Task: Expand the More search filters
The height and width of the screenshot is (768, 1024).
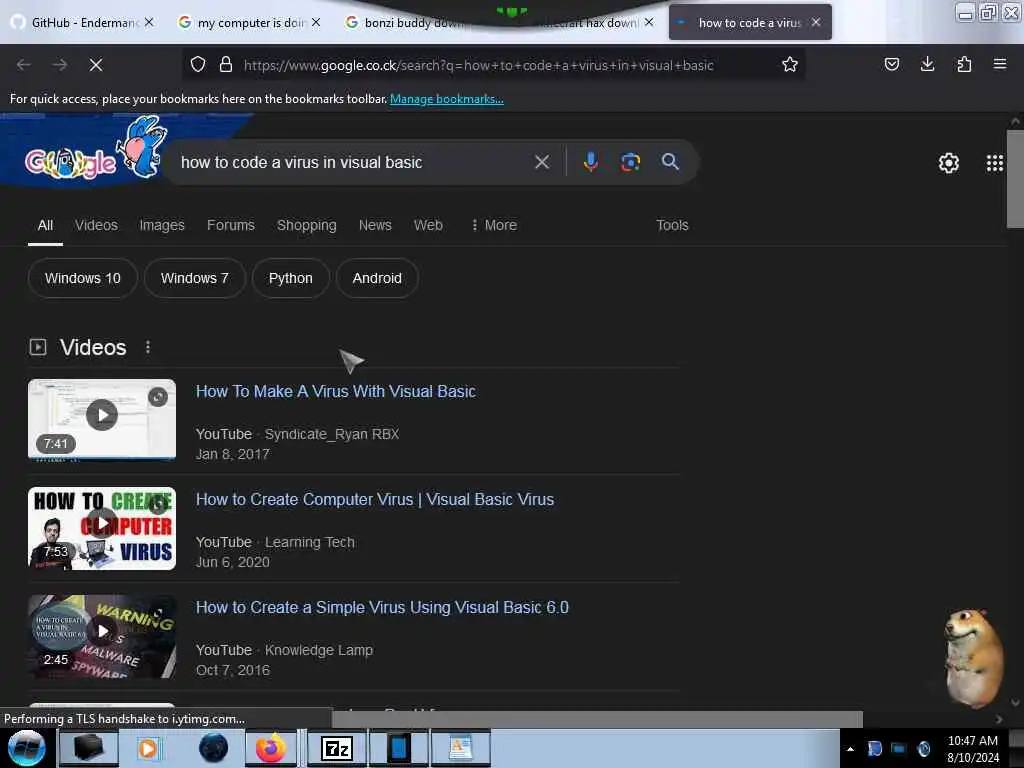Action: pyautogui.click(x=494, y=225)
